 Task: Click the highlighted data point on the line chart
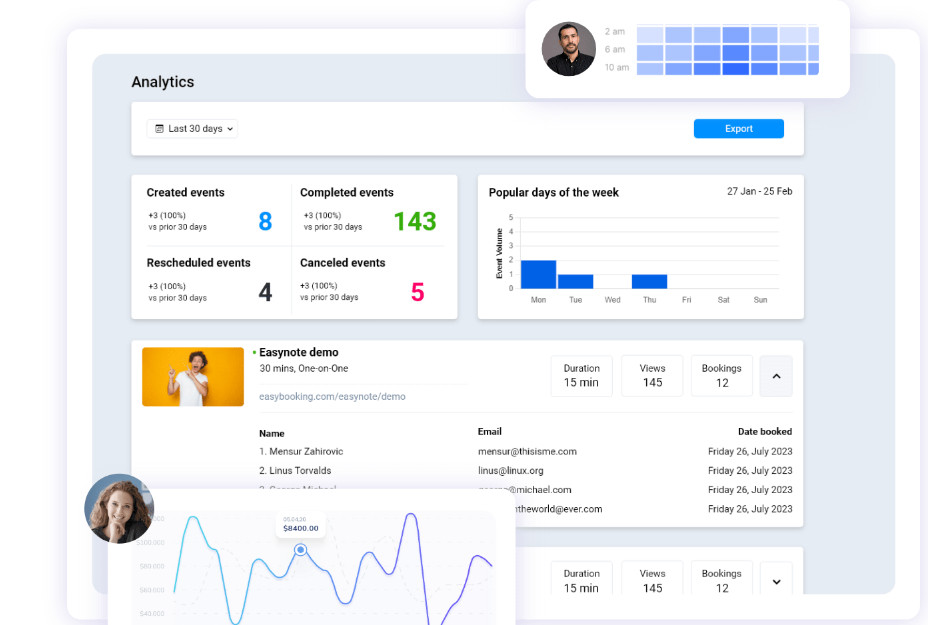tap(301, 550)
